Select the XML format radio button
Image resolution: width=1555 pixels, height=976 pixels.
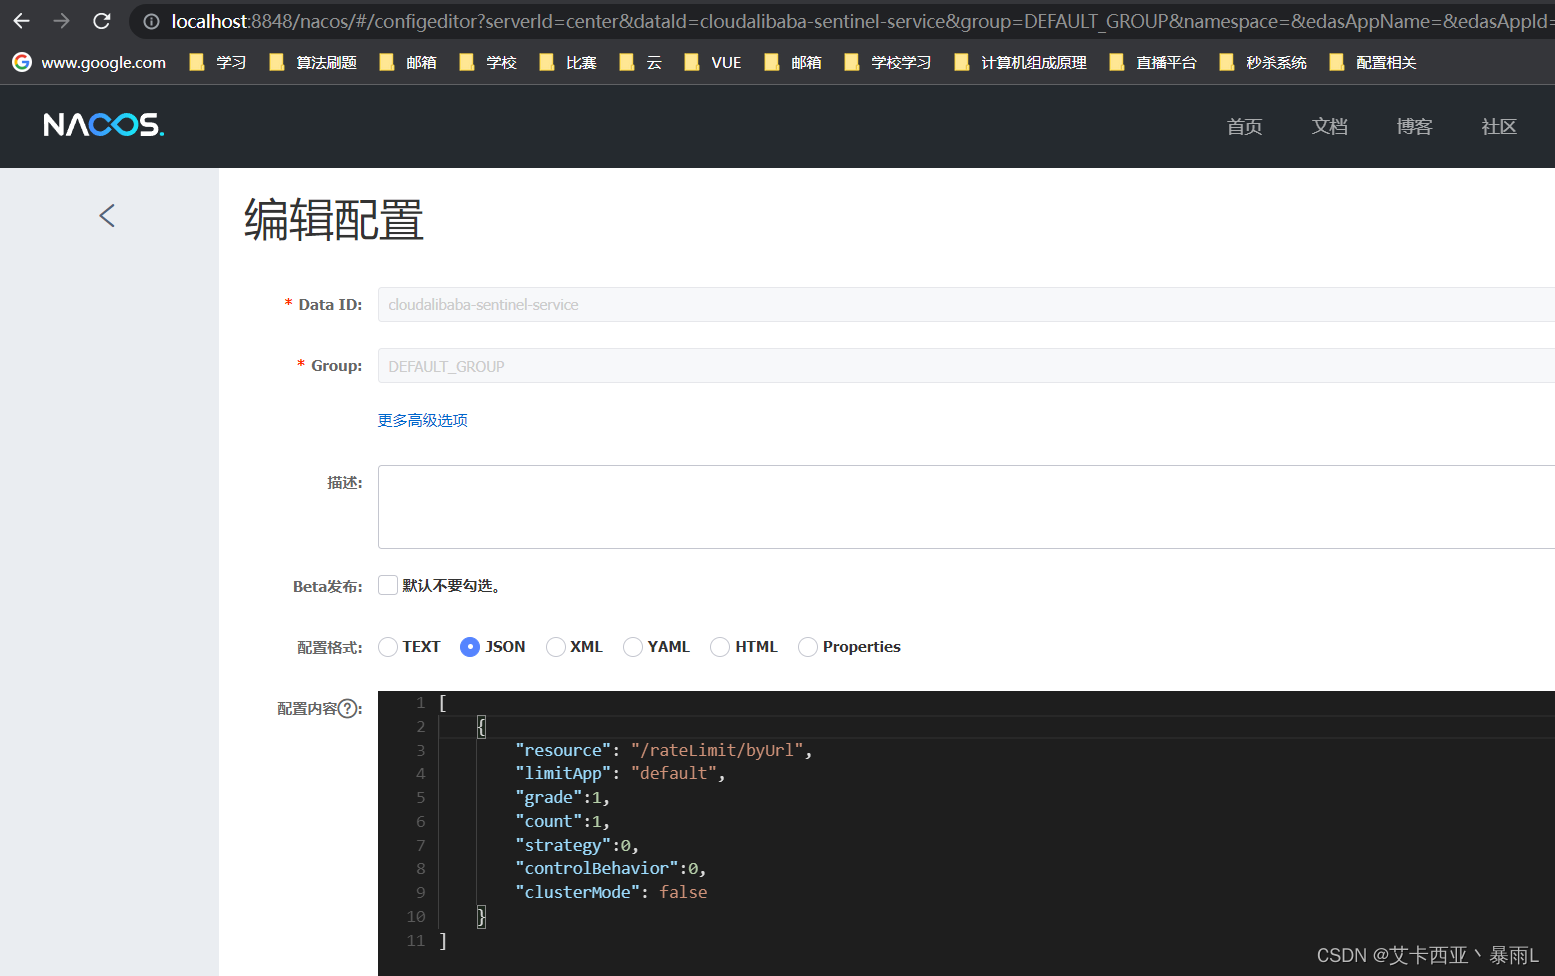click(x=556, y=647)
